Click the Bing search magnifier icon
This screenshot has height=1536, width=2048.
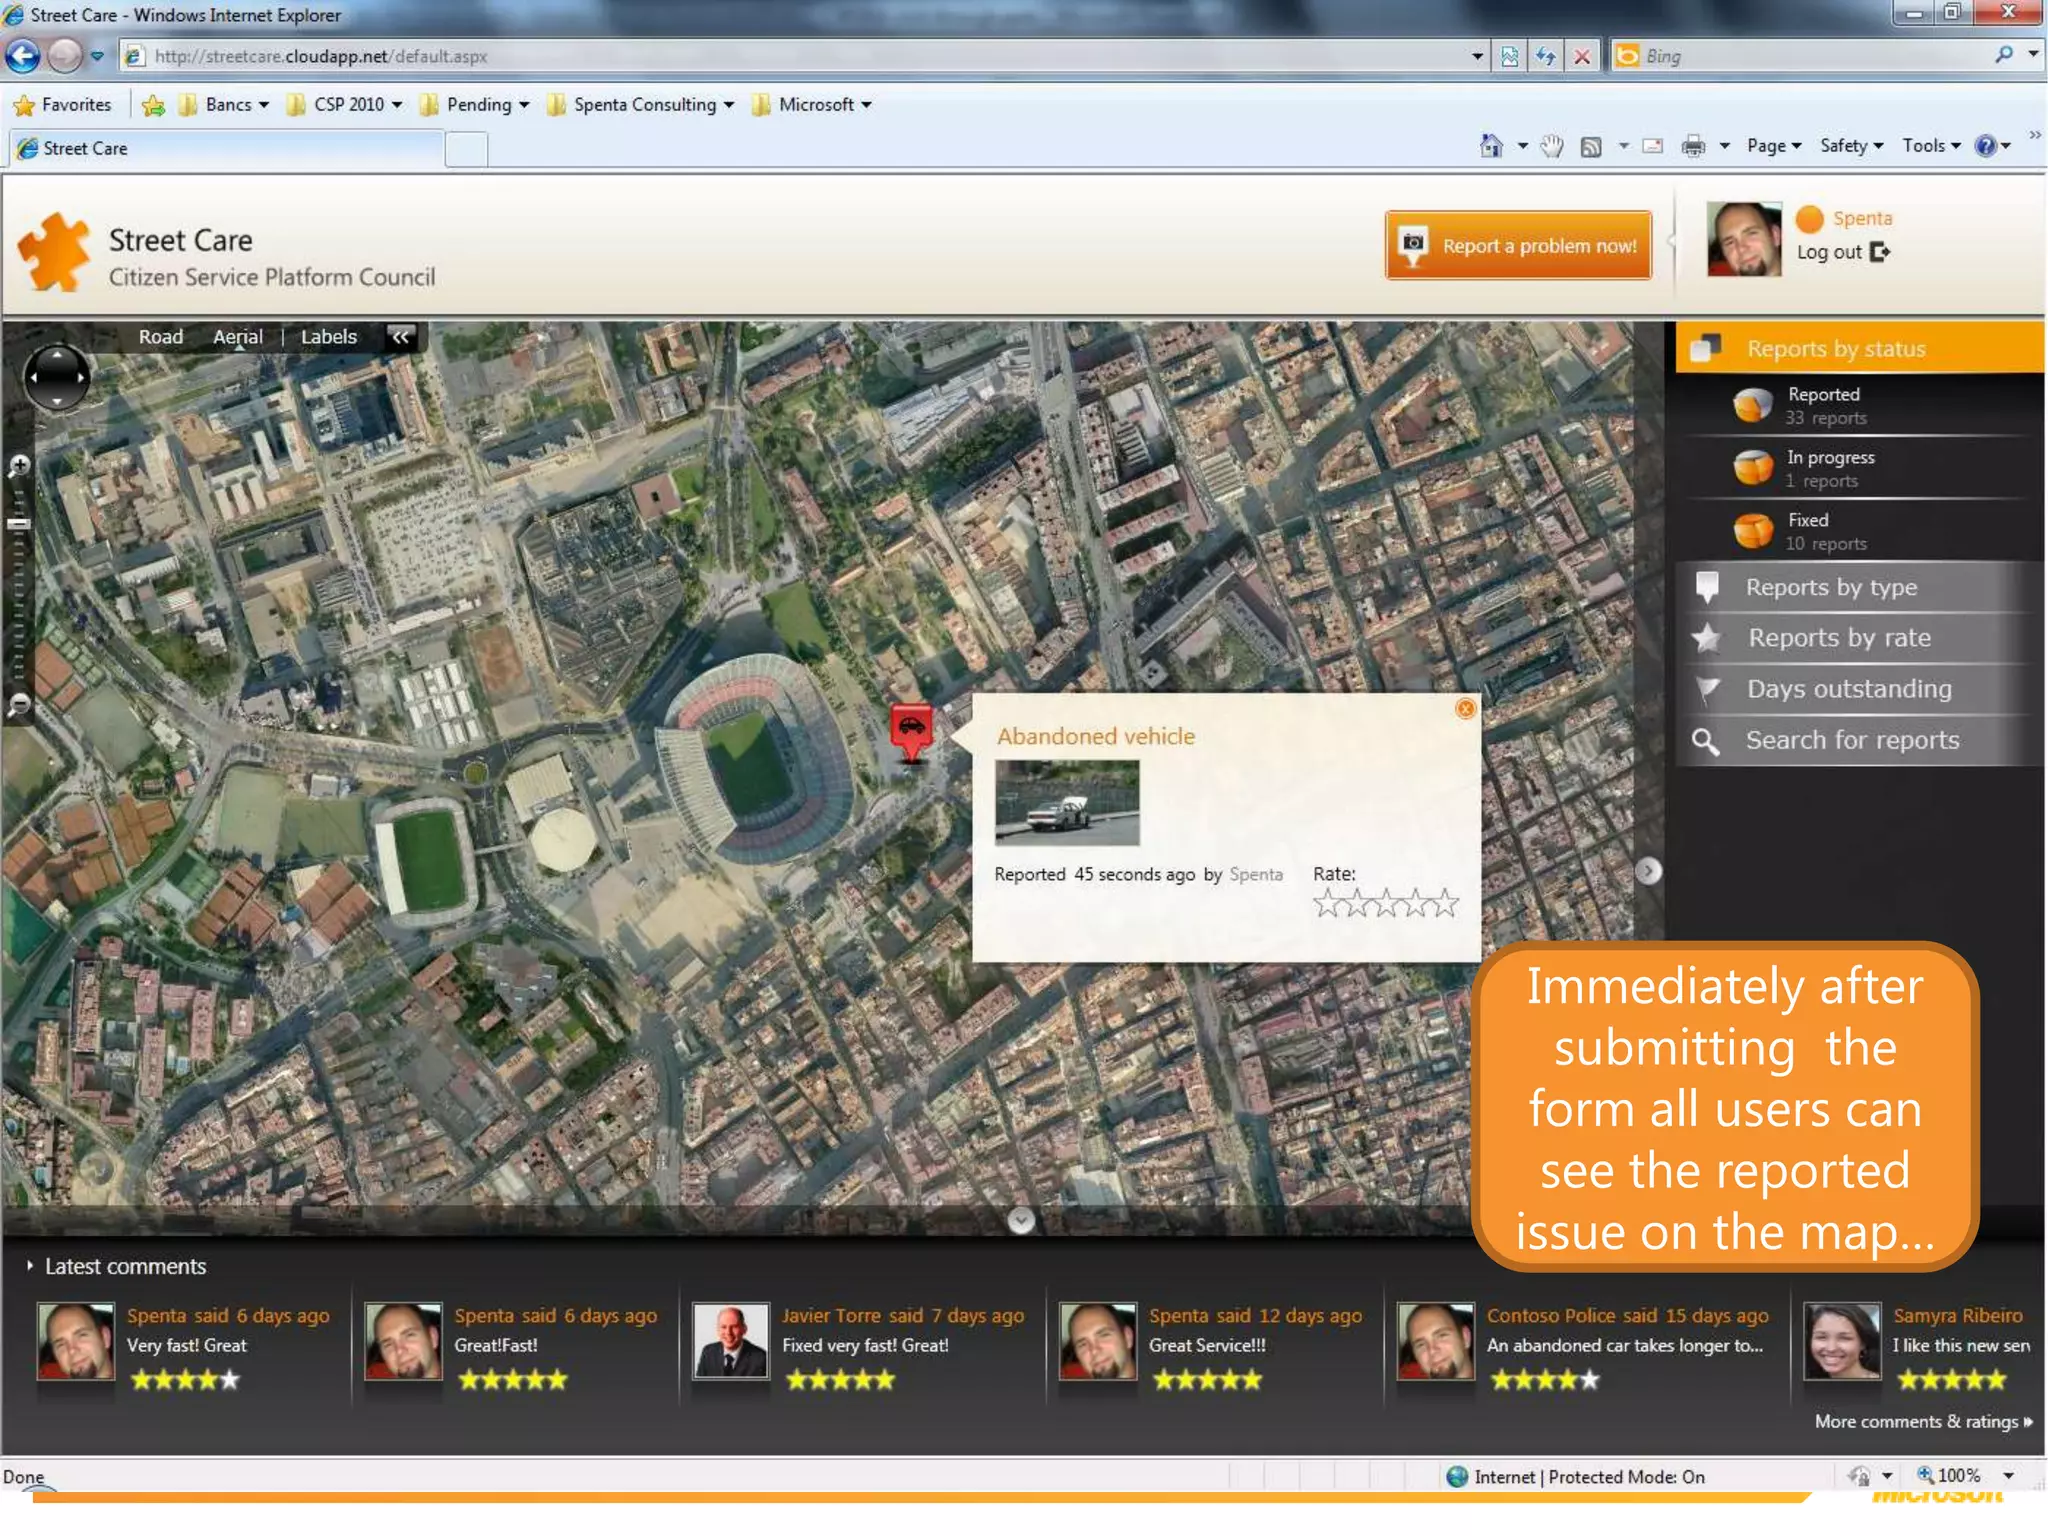(2003, 55)
